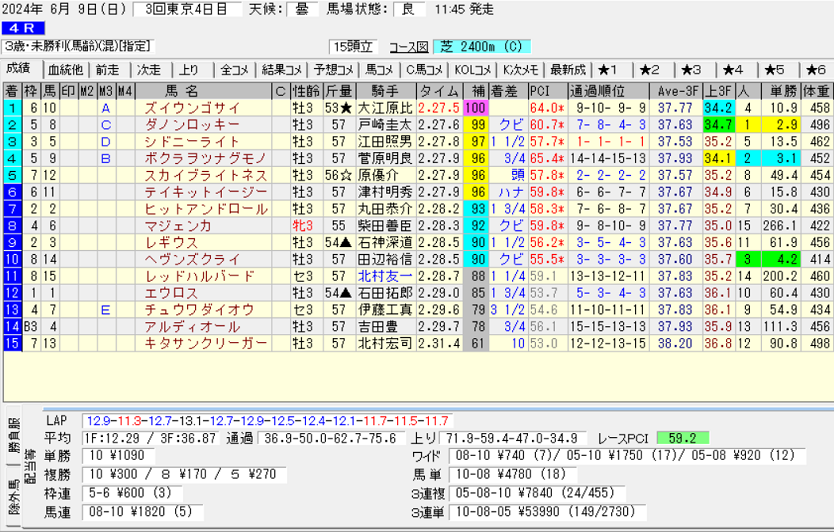Sort by the タイム column header
Image resolution: width=834 pixels, height=532 pixels.
point(439,91)
